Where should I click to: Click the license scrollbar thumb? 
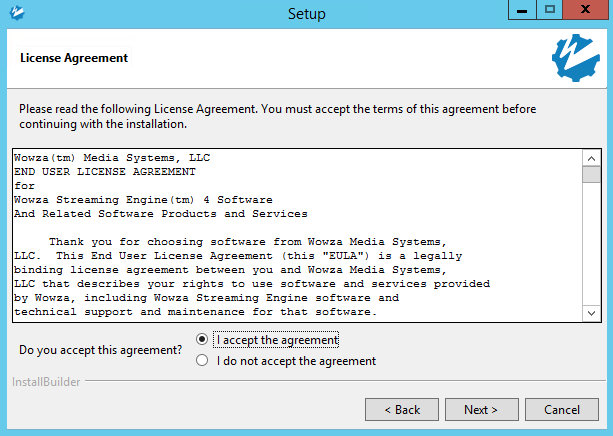point(591,176)
